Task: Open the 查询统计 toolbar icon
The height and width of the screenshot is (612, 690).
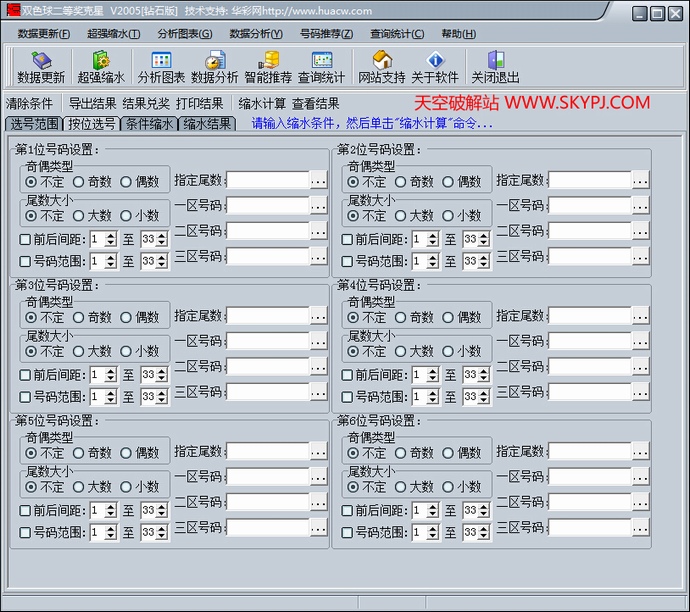Action: 321,68
